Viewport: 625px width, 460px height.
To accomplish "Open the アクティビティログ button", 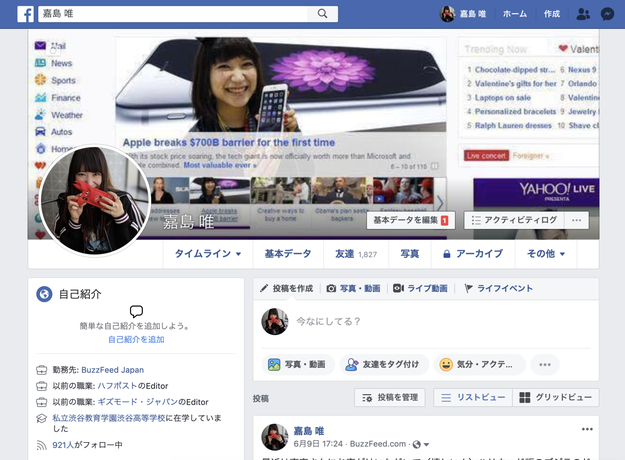I will 514,220.
